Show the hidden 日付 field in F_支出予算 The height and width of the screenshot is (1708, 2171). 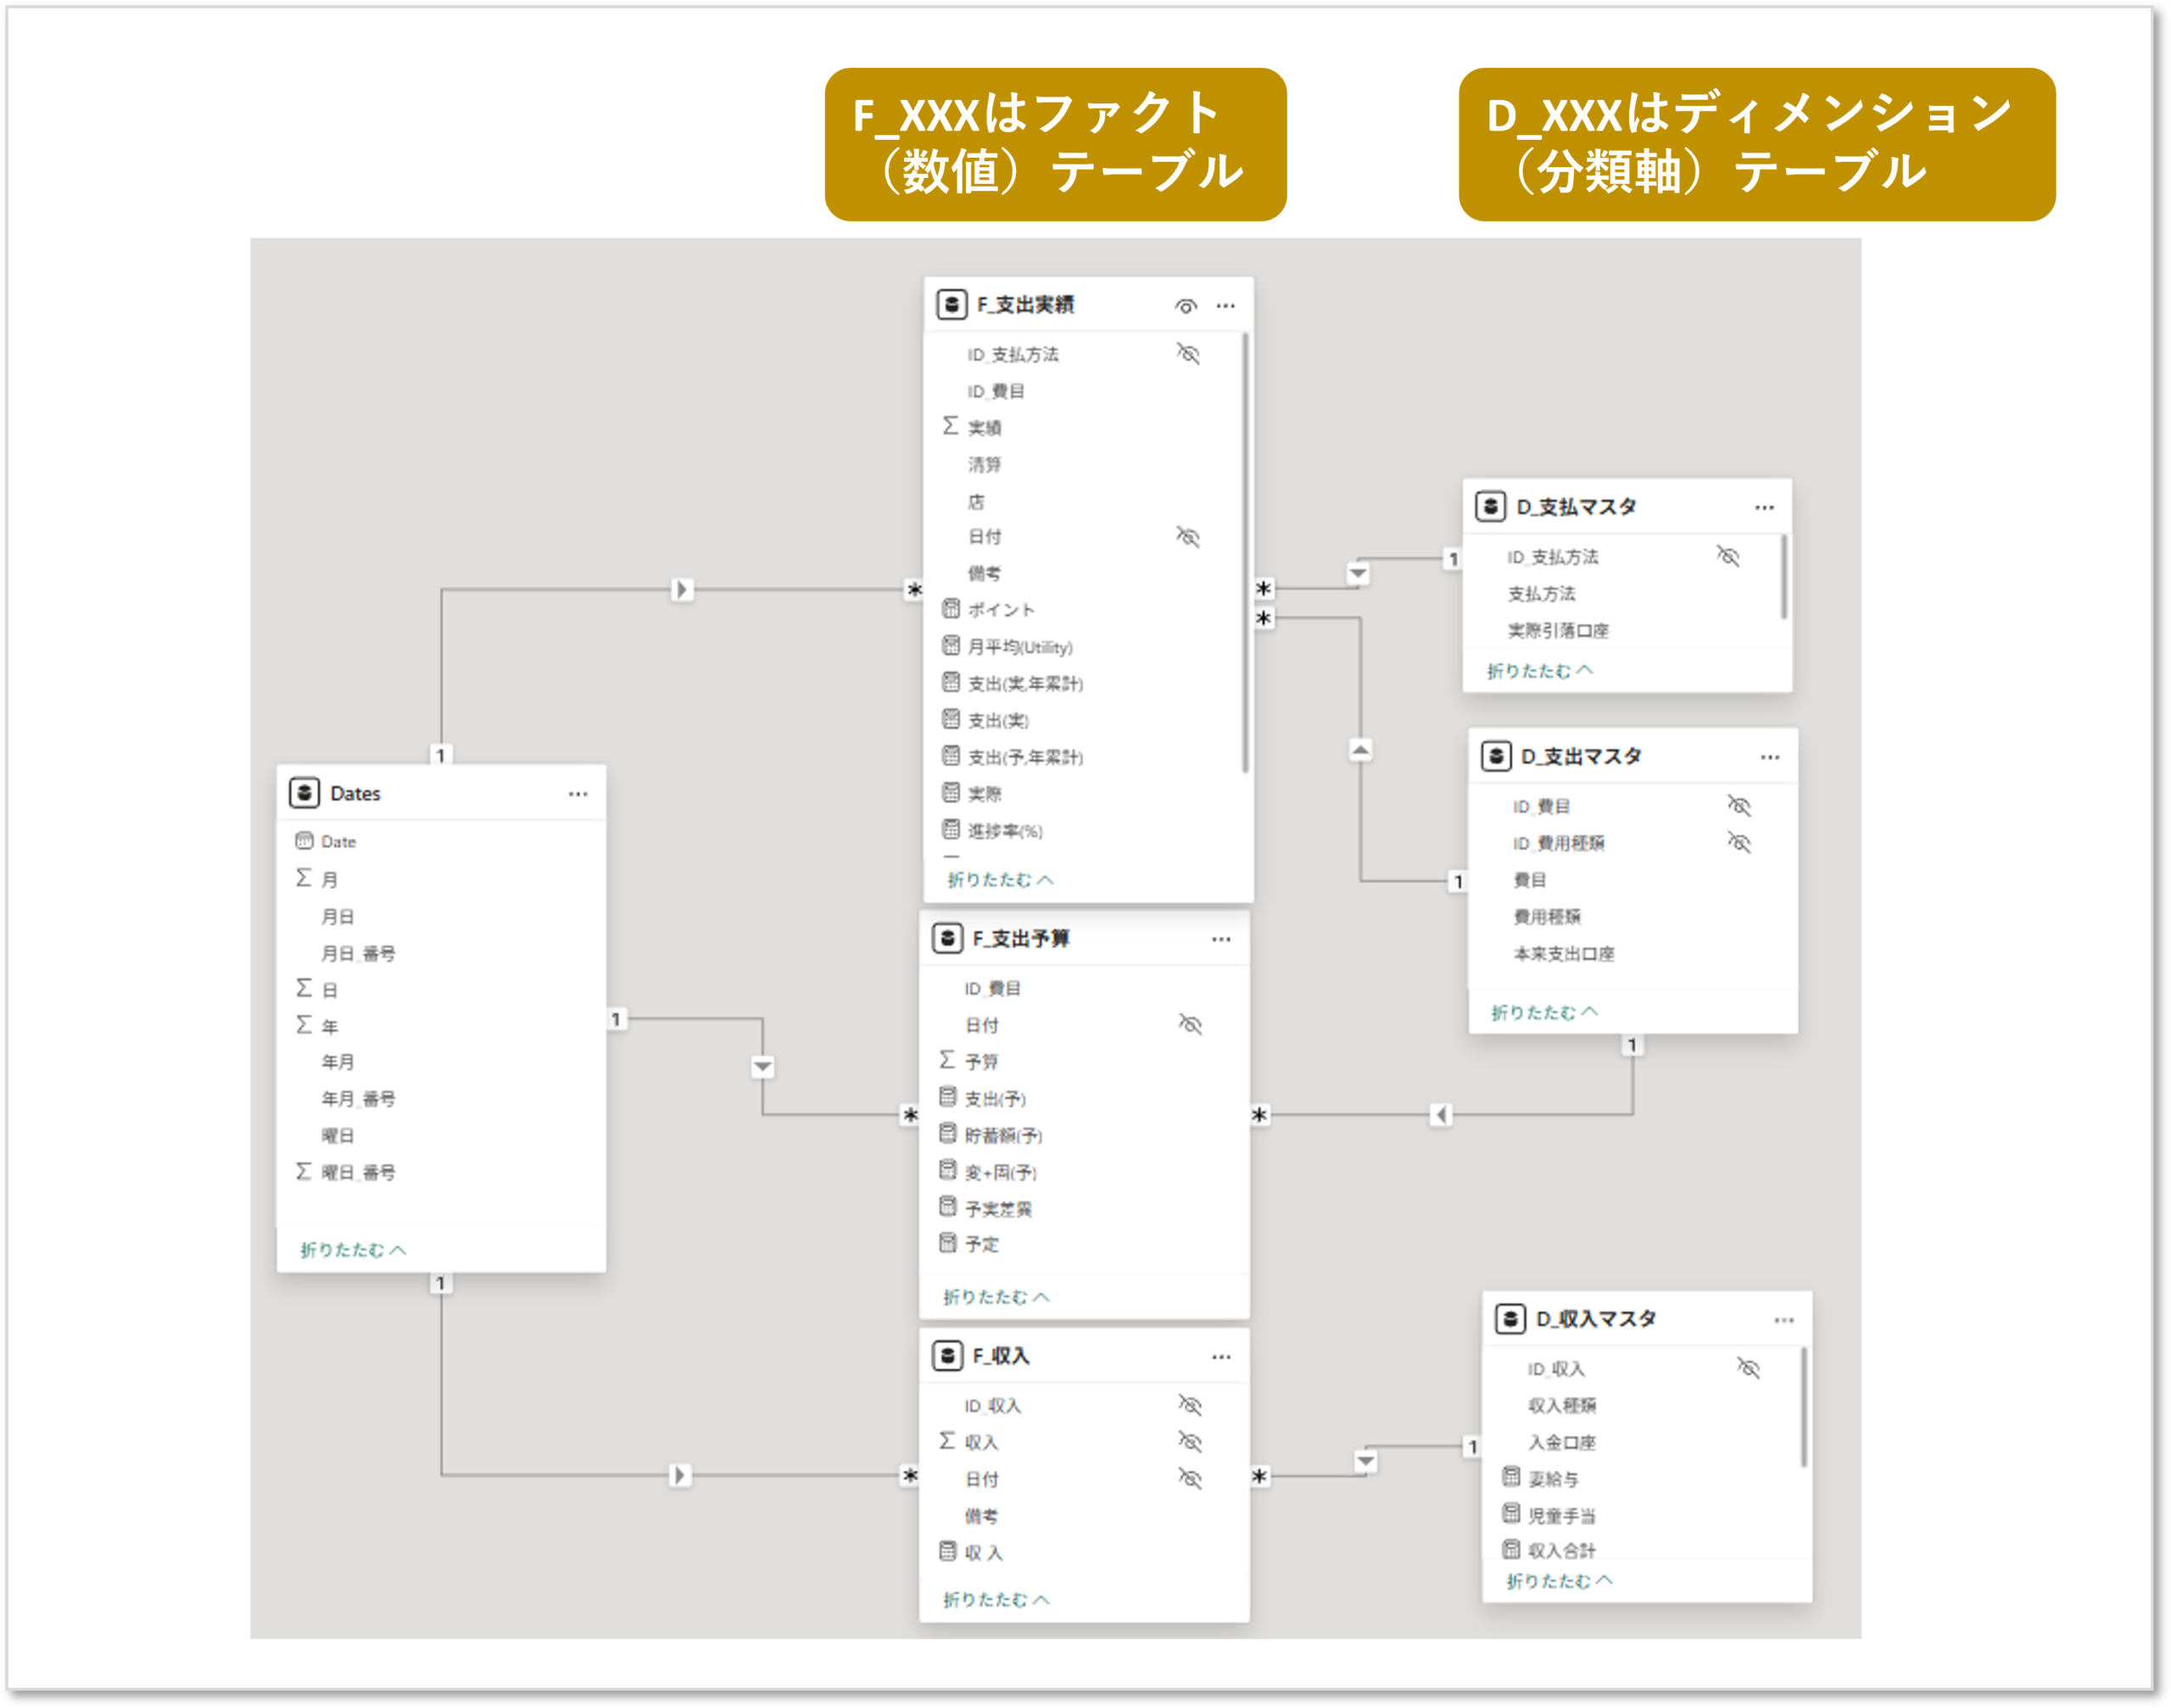tap(1190, 1024)
